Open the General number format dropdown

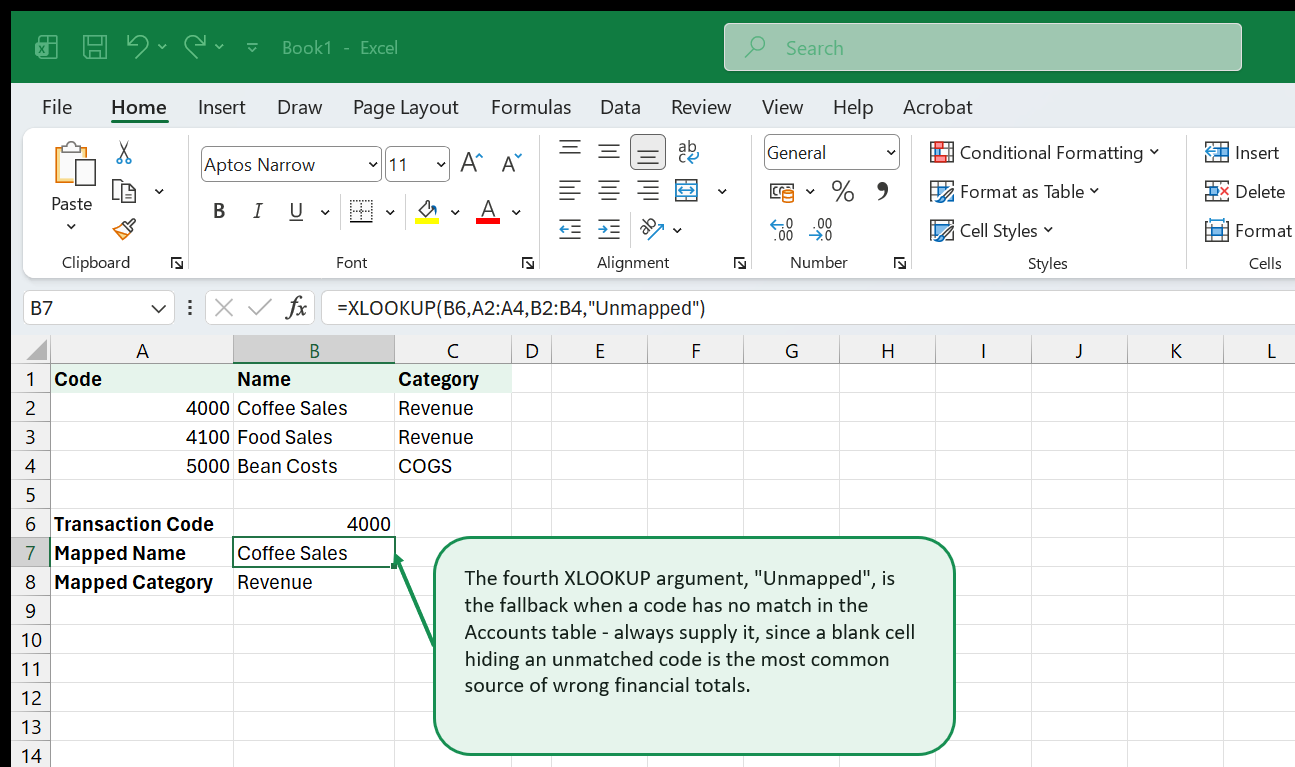891,153
